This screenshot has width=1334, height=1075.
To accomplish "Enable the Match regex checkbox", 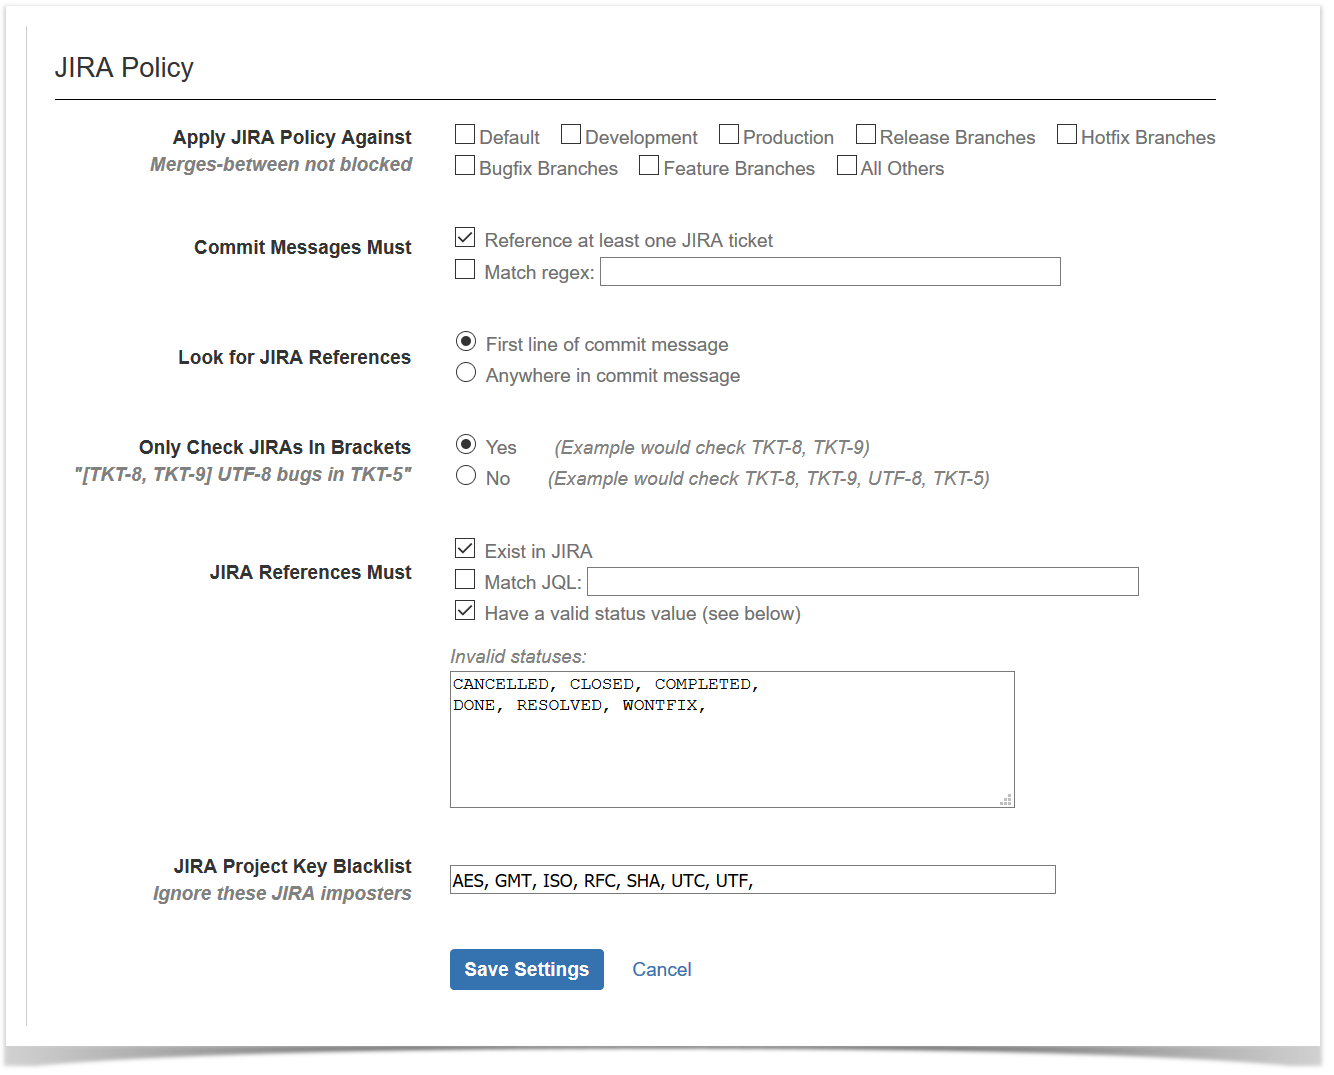I will pos(465,270).
